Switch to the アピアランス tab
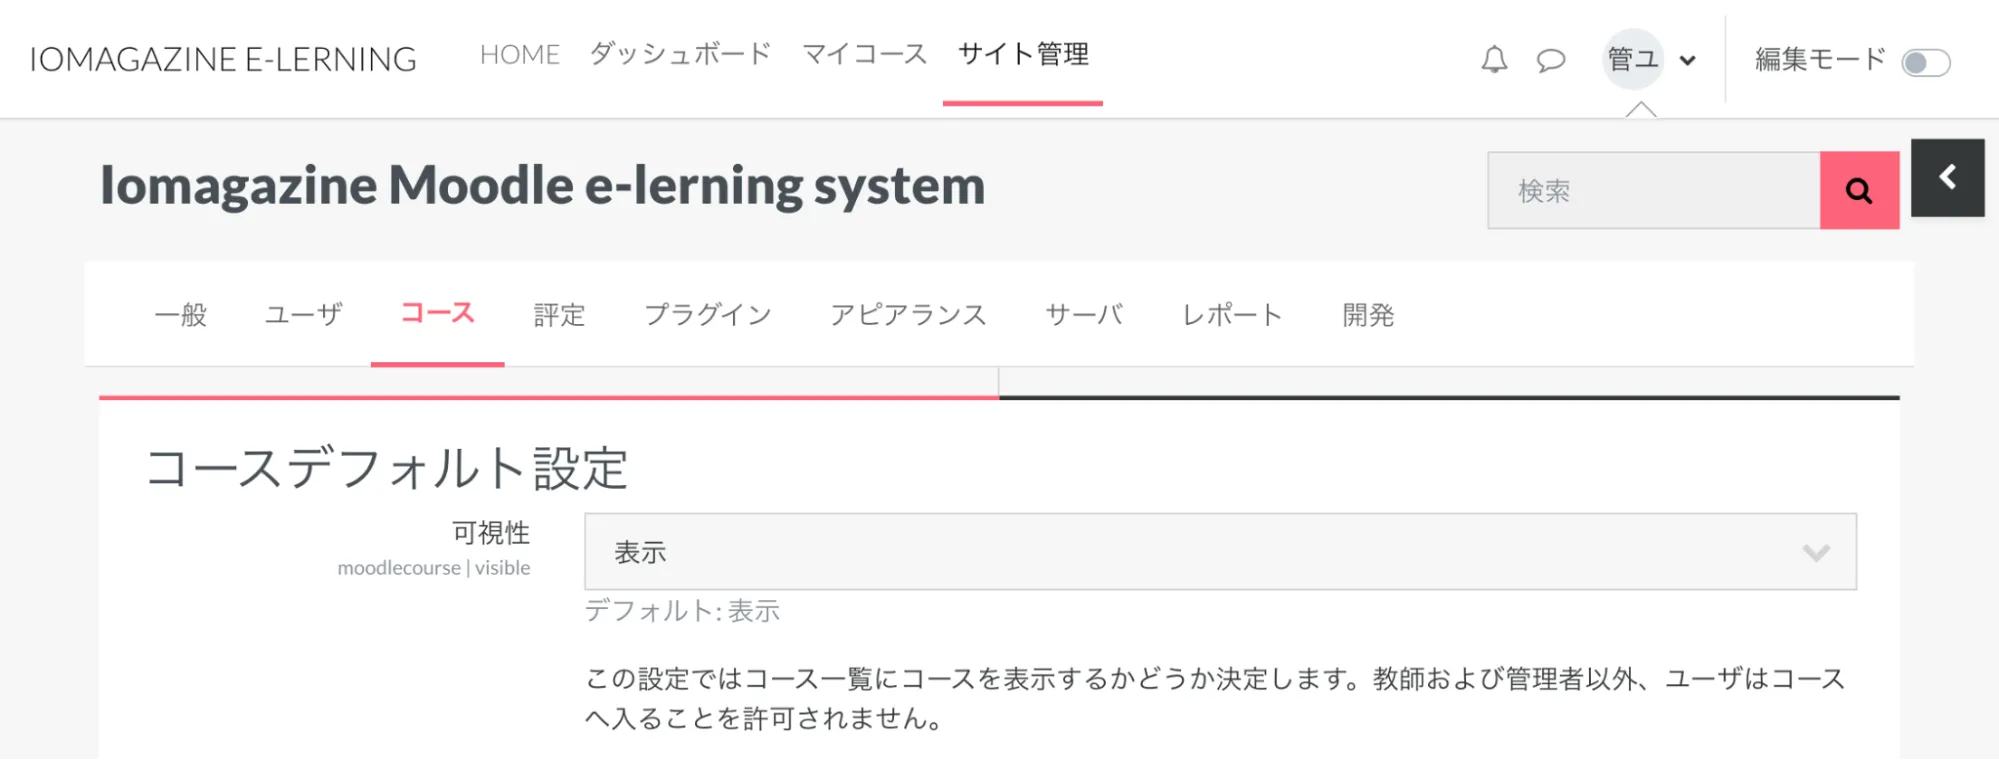 coord(908,315)
